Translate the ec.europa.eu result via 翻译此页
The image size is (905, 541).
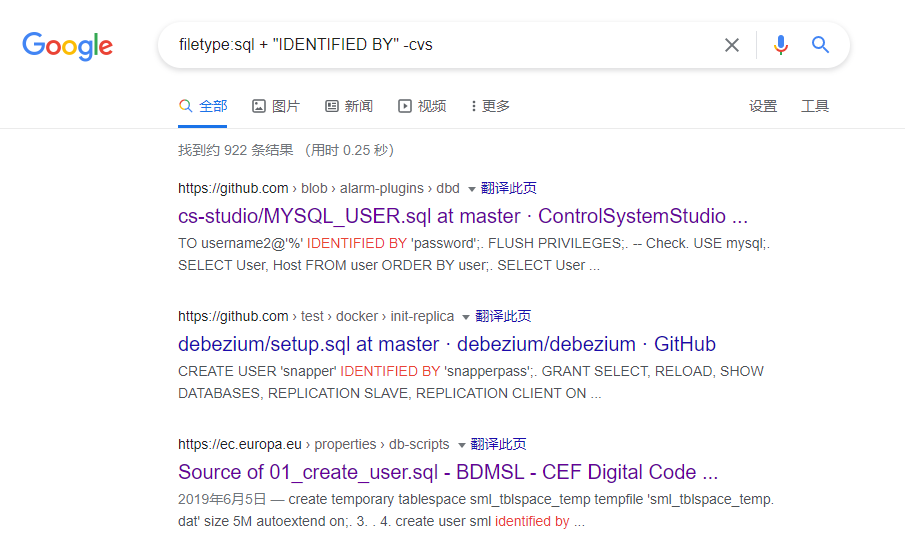click(498, 445)
